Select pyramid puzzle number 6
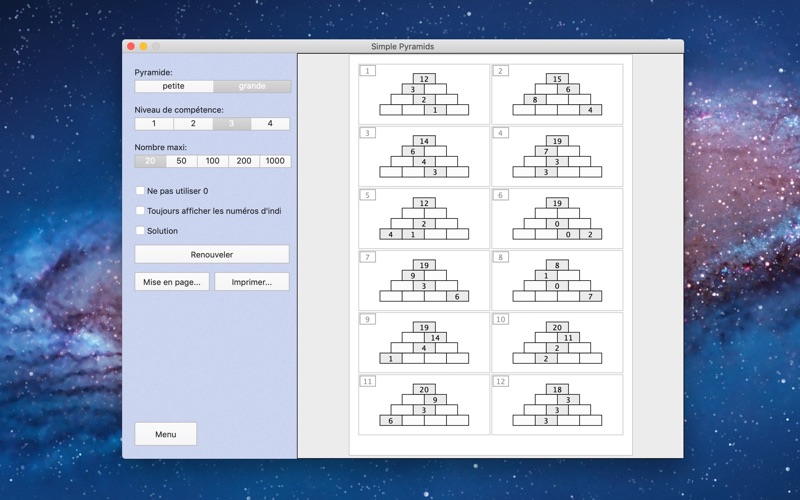This screenshot has height=500, width=800. click(557, 218)
